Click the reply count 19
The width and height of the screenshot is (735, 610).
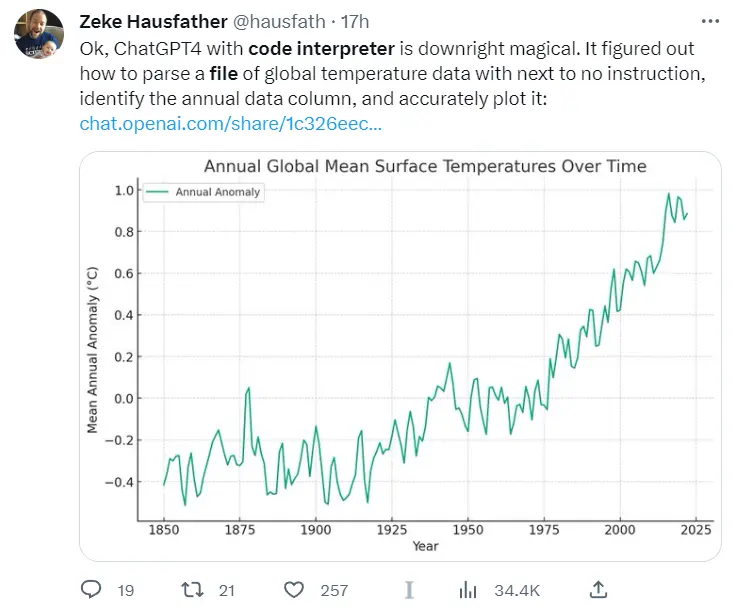point(126,591)
